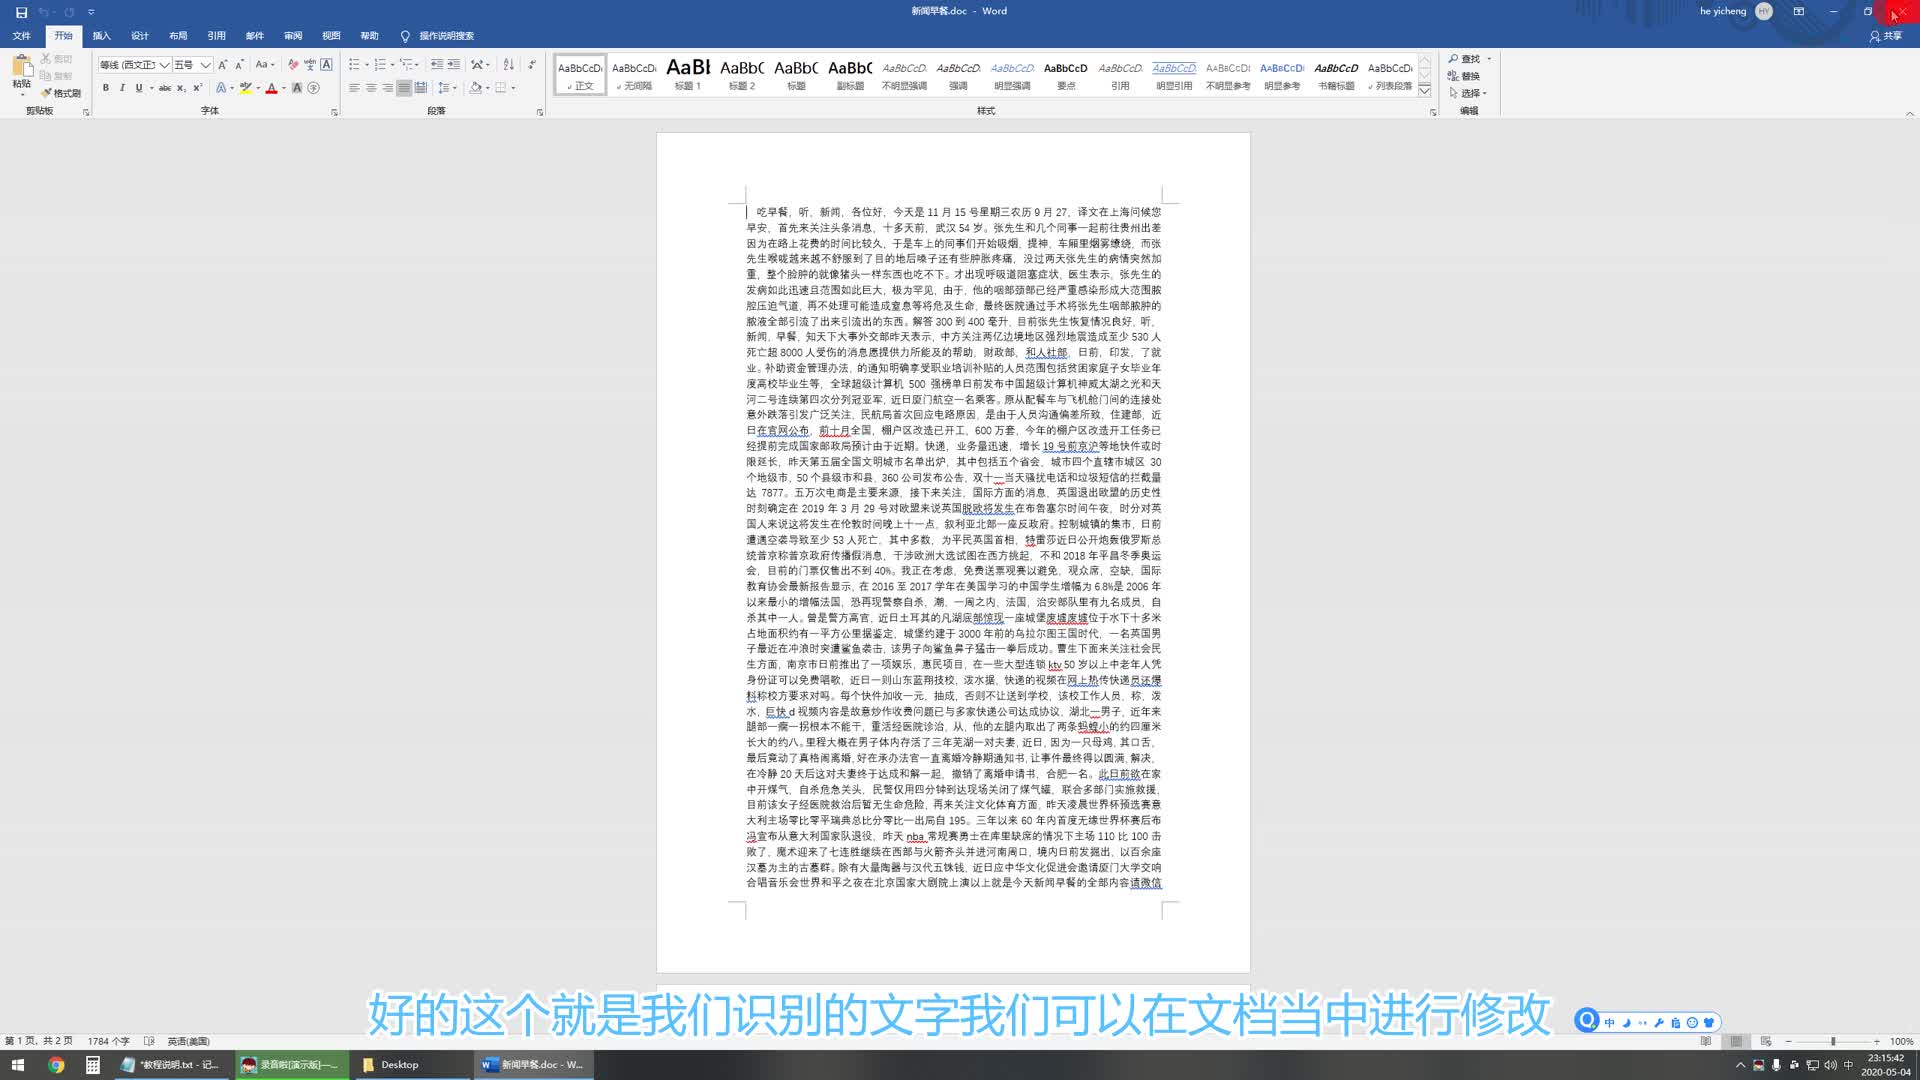Viewport: 1920px width, 1080px height.
Task: Open the font name dropdown
Action: pos(164,65)
